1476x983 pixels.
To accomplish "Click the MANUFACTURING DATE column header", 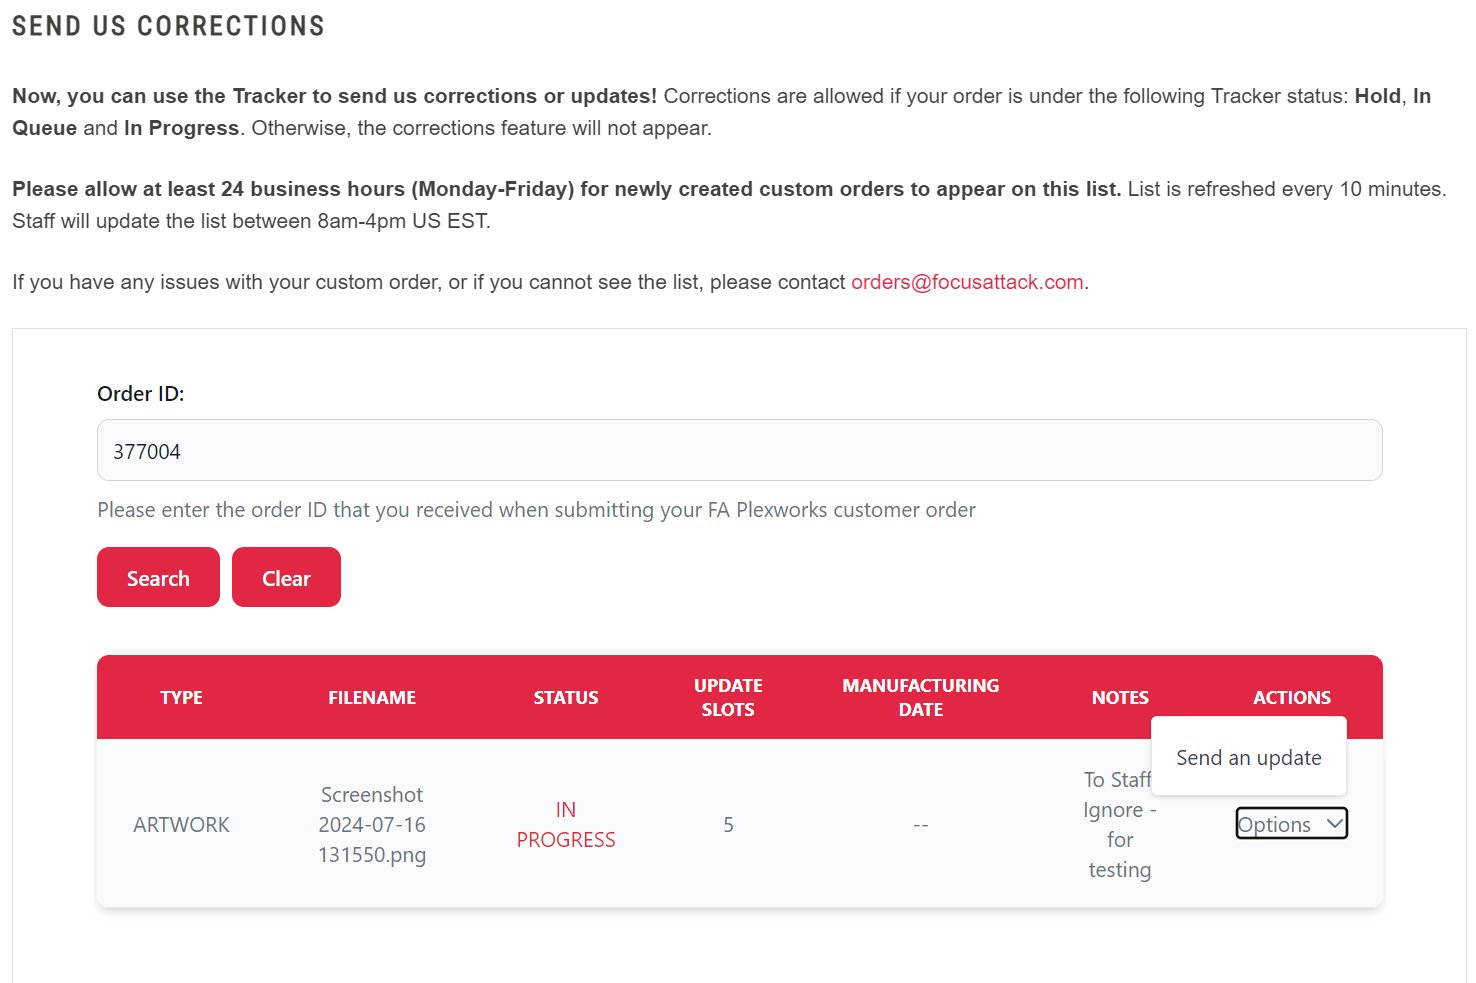I will [x=921, y=697].
